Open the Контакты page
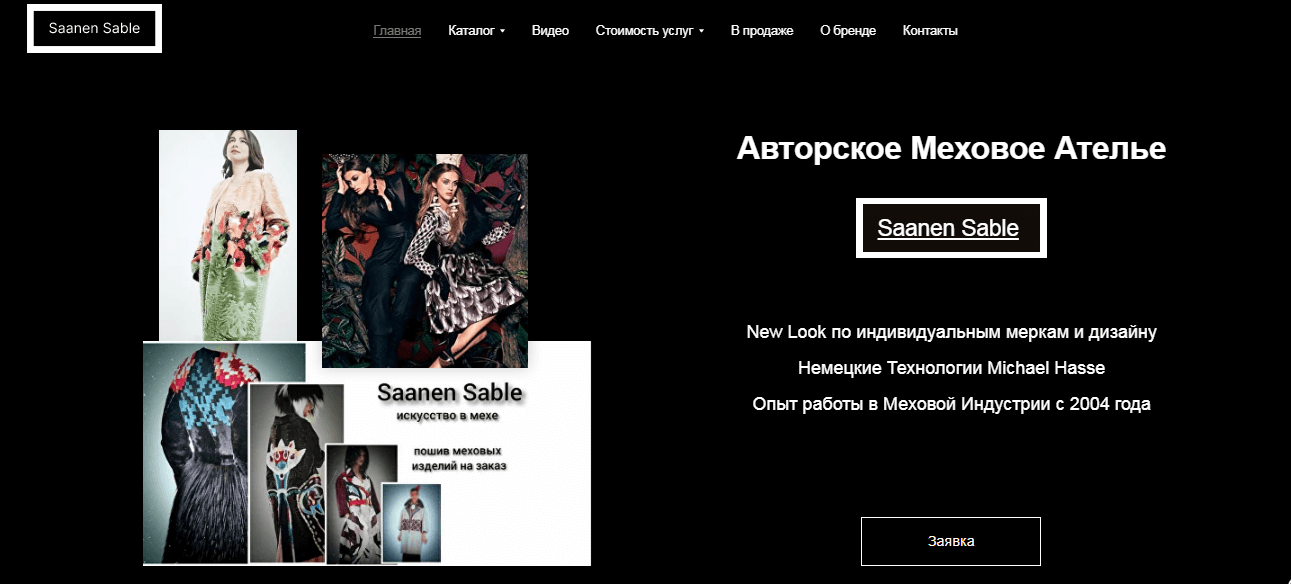The height and width of the screenshot is (584, 1291). click(x=930, y=31)
